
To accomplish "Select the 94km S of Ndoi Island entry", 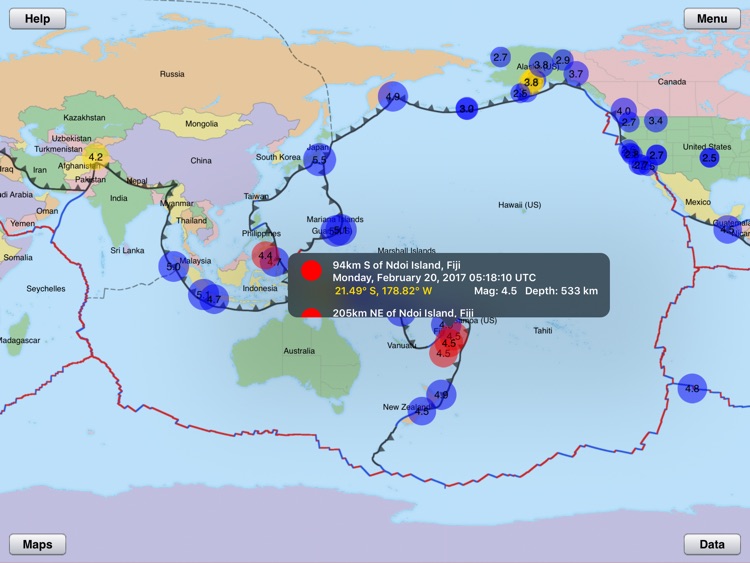I will pyautogui.click(x=449, y=278).
